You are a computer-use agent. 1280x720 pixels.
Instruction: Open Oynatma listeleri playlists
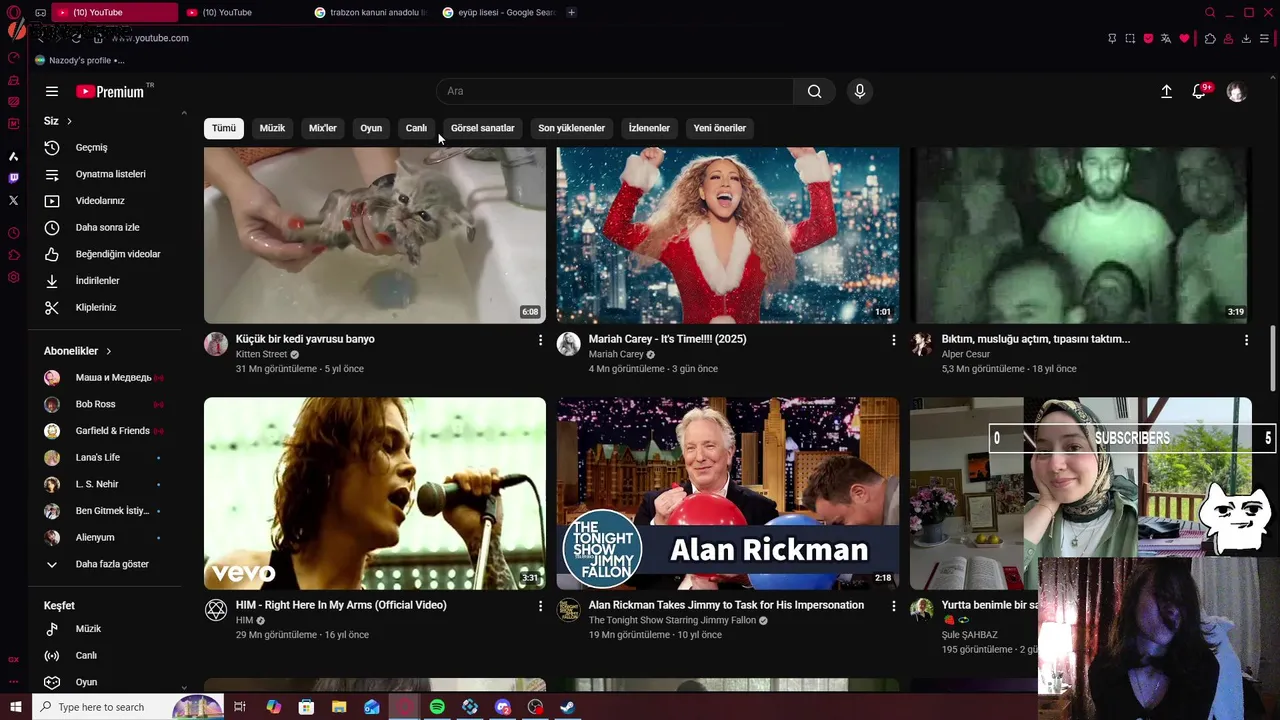(108, 174)
